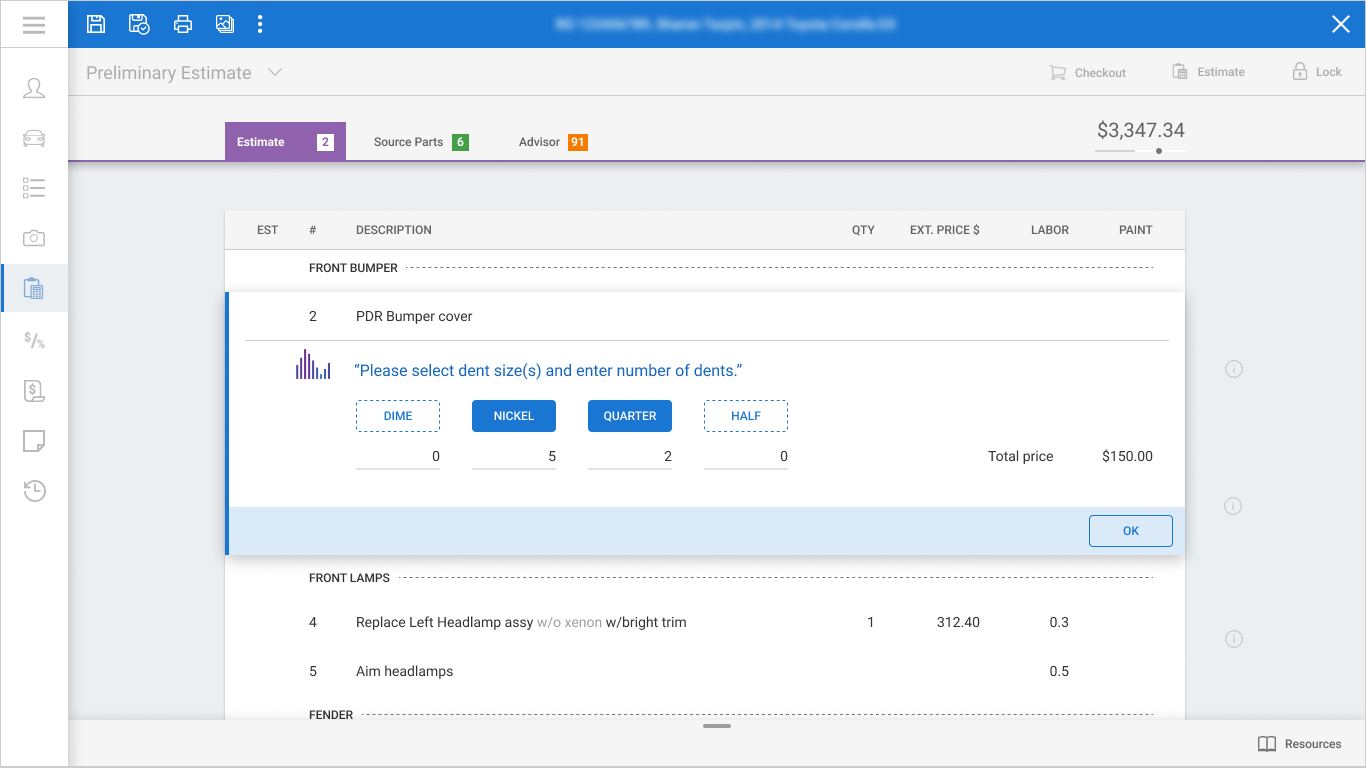Toggle the DIME dent size
The height and width of the screenshot is (768, 1366).
(x=398, y=416)
